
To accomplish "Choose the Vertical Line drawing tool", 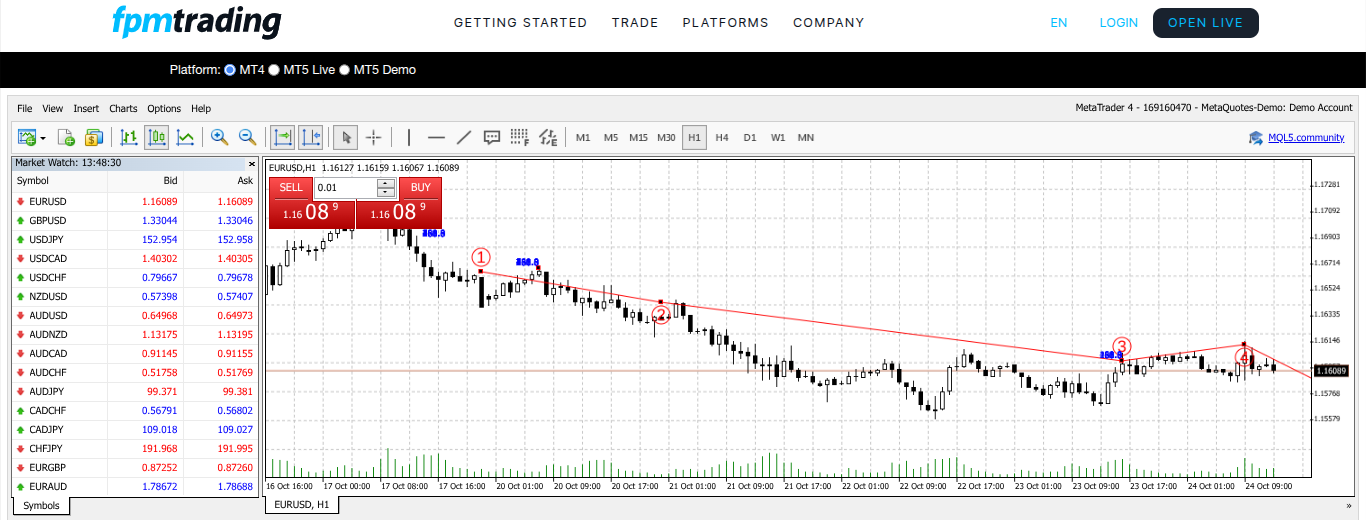I will click(408, 137).
